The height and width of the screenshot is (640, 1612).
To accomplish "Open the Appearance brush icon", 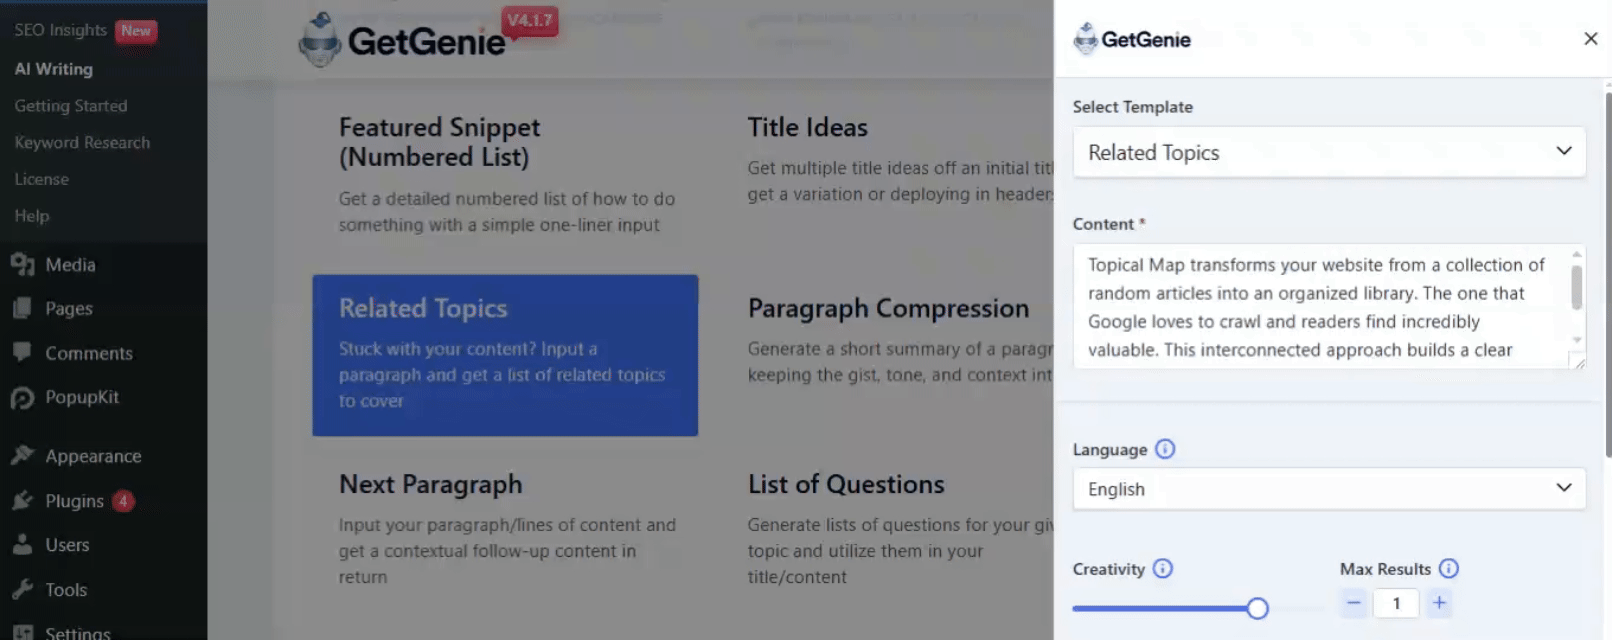I will pos(22,456).
